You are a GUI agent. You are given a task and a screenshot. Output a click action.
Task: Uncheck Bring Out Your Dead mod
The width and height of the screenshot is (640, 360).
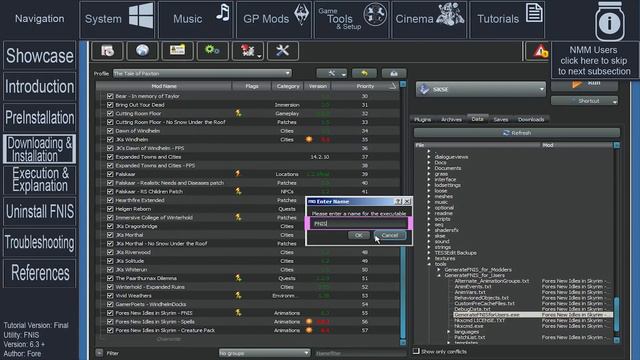click(110, 105)
